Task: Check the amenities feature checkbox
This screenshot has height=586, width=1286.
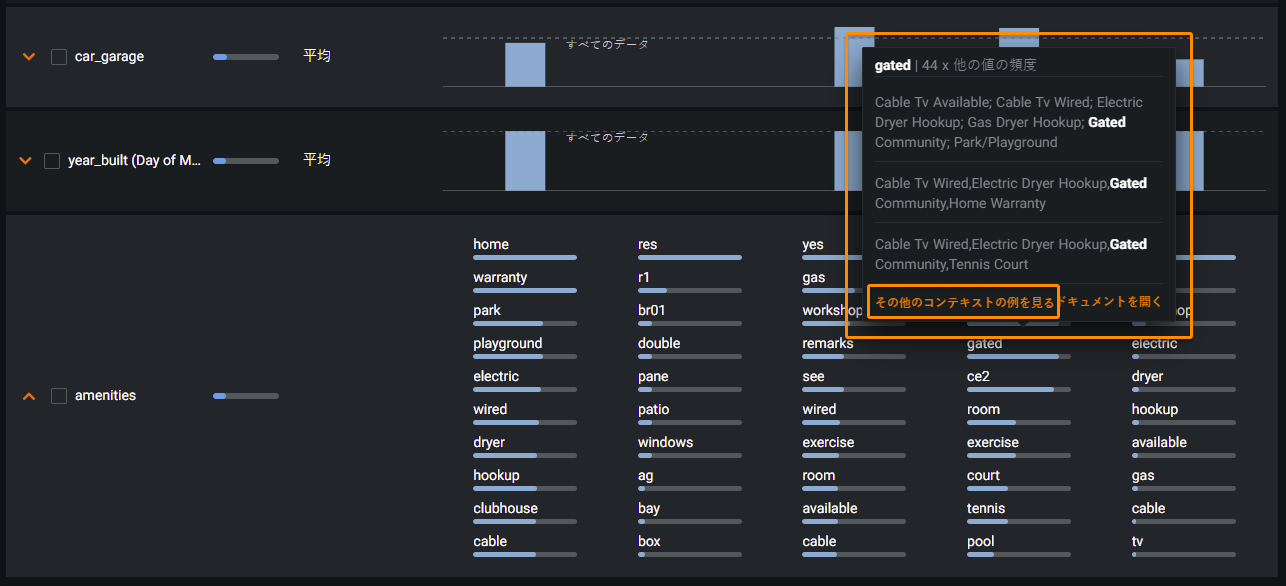Action: 59,396
